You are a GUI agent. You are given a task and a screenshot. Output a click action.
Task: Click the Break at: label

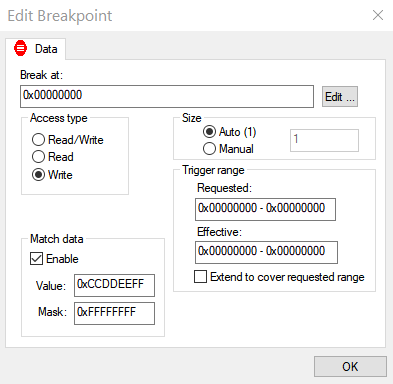point(41,75)
